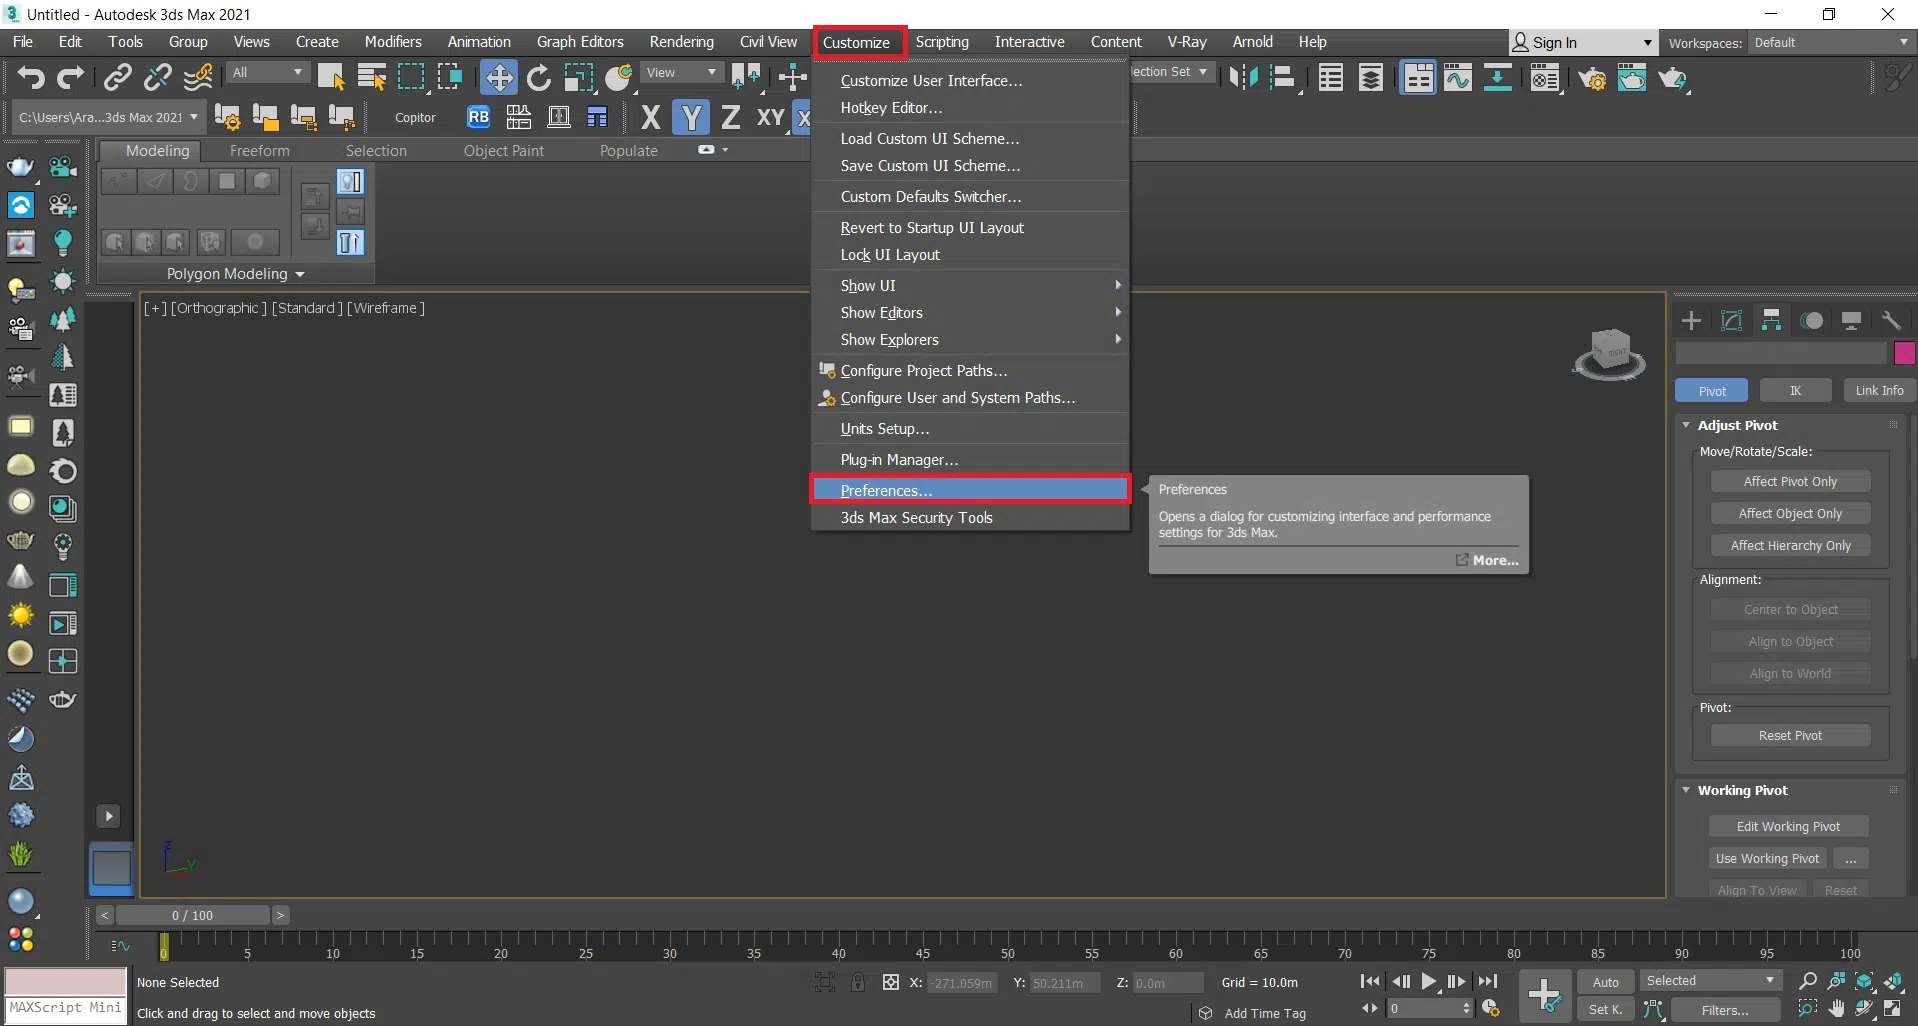Toggle the selection lock padlock icon

857,983
